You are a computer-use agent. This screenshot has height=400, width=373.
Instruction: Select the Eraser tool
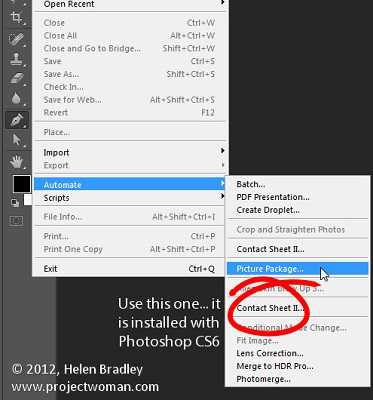coord(16,79)
